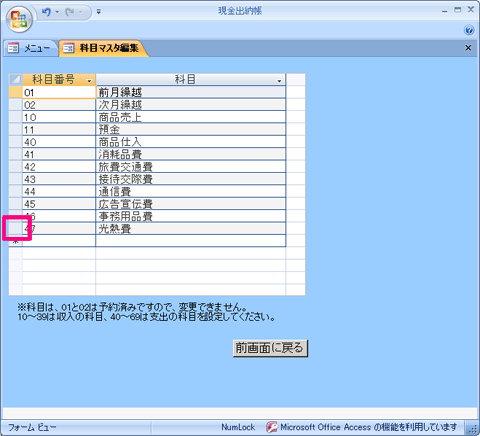480x436 pixels.
Task: Click the 科目 column header
Action: [x=190, y=80]
